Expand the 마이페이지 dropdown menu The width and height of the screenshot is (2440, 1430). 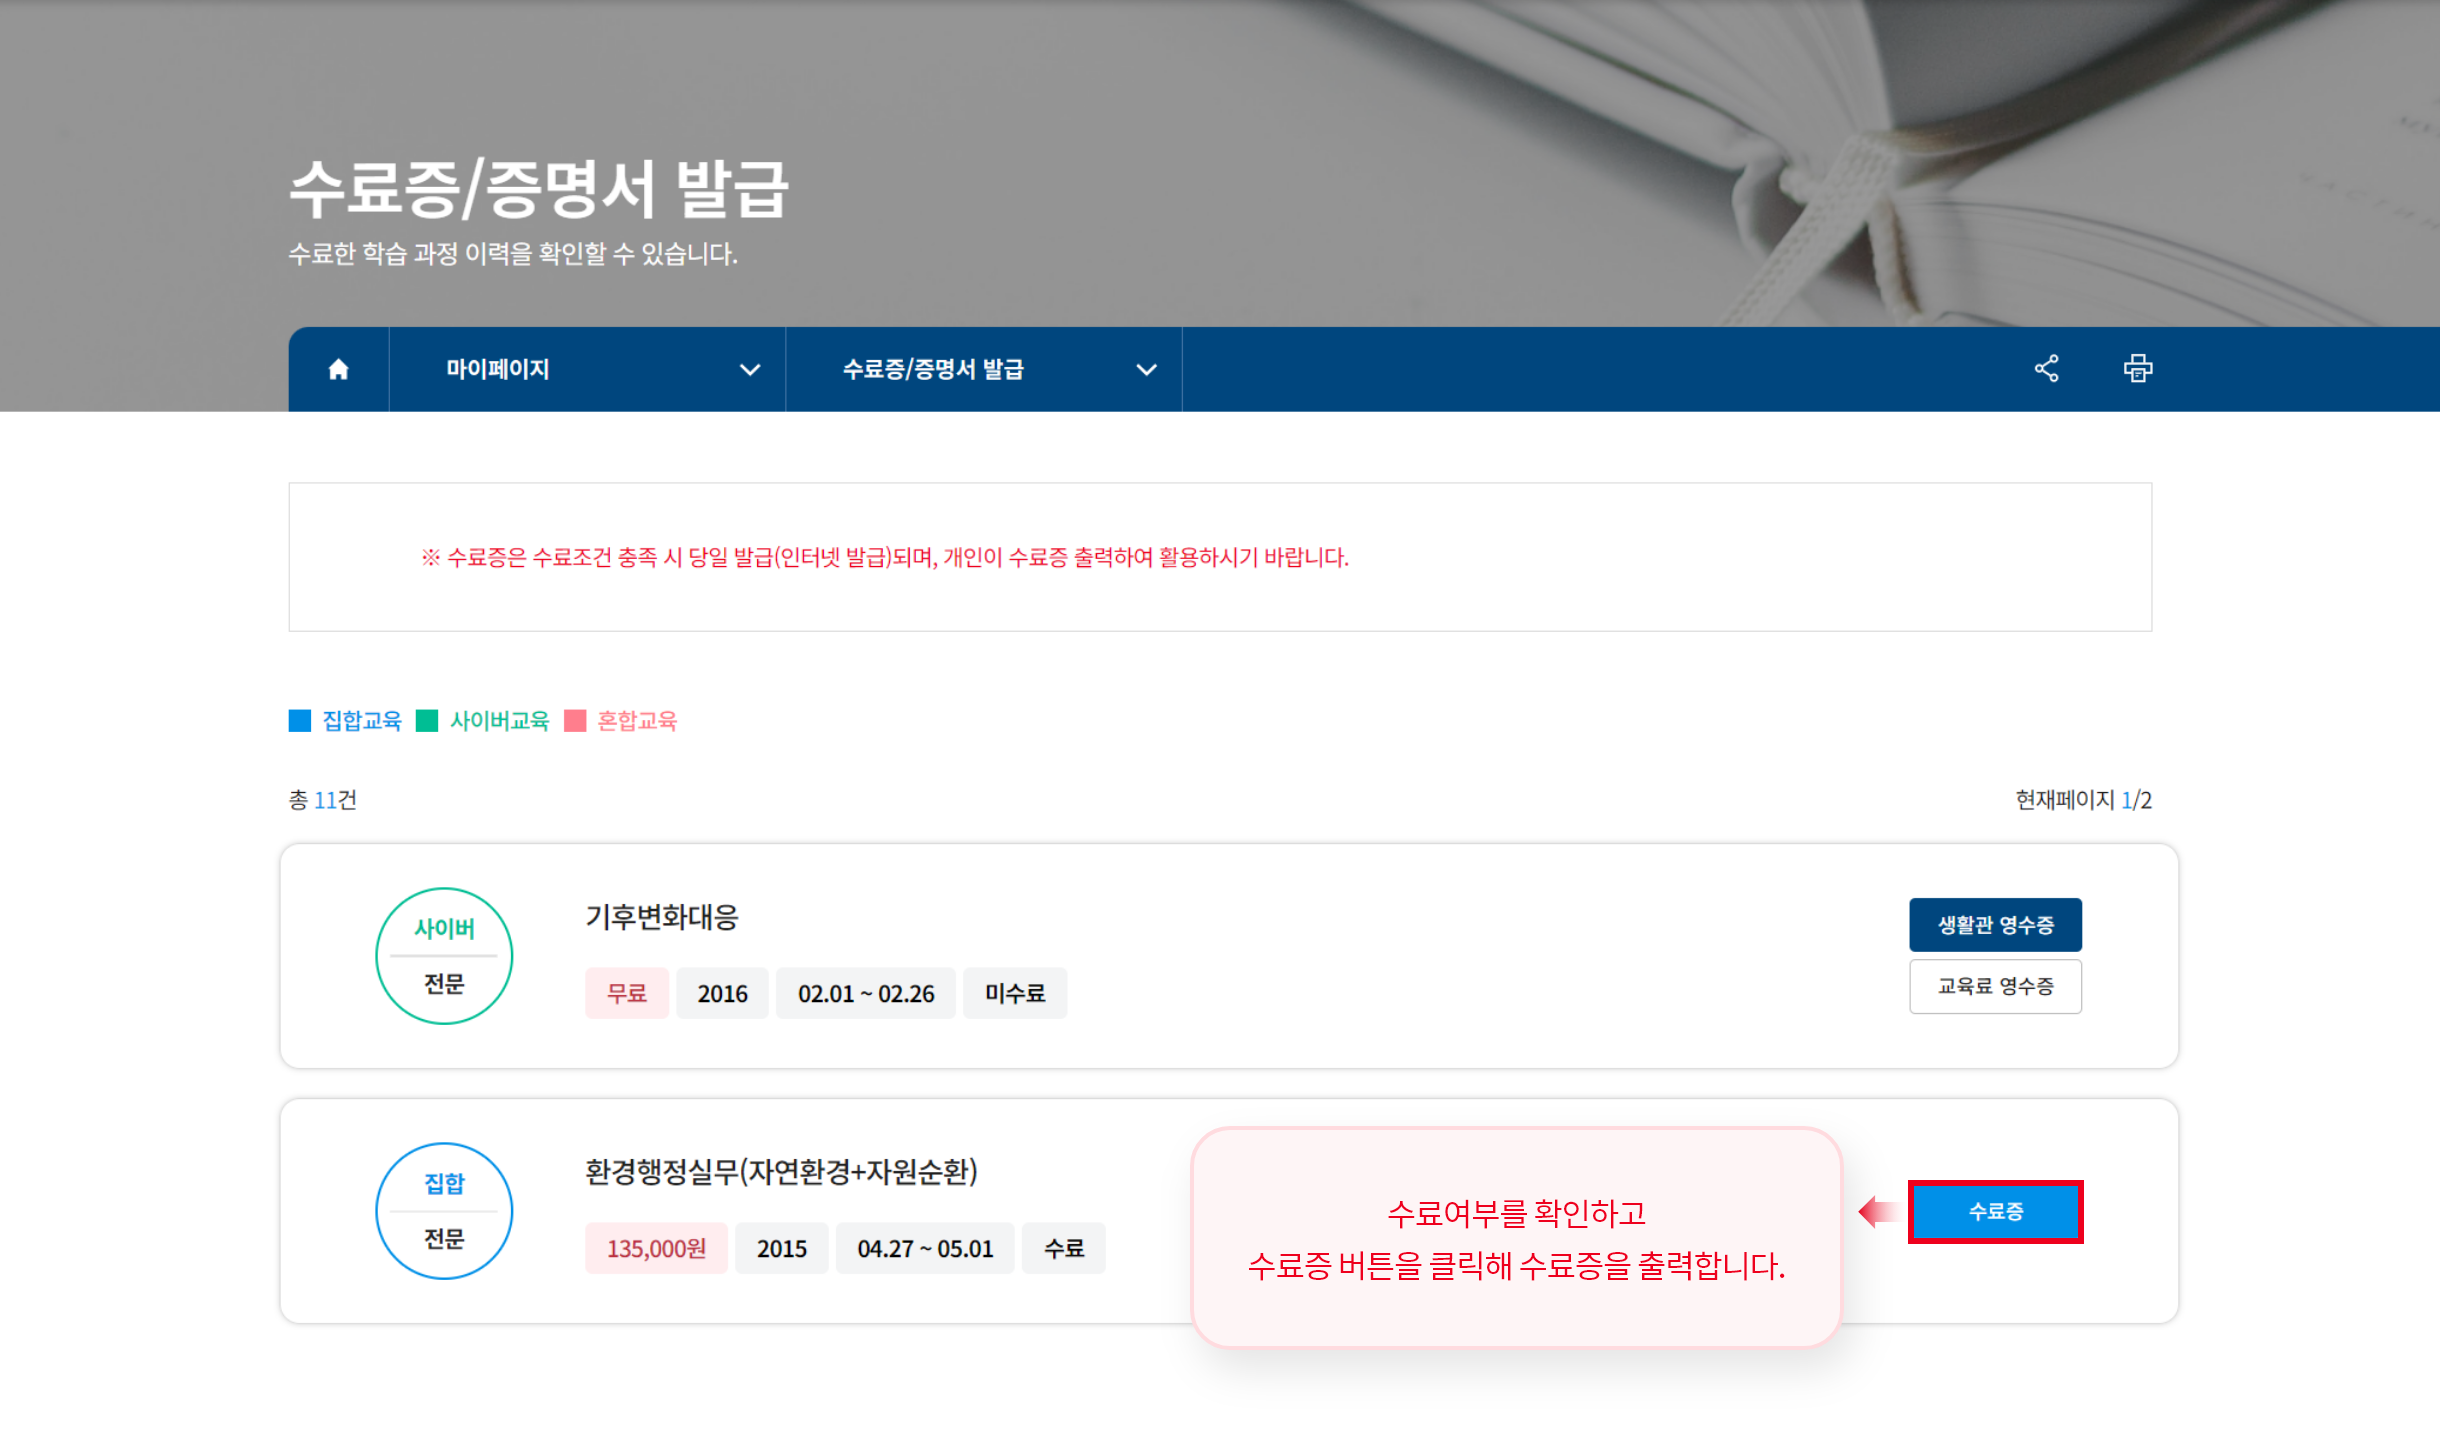(x=750, y=368)
